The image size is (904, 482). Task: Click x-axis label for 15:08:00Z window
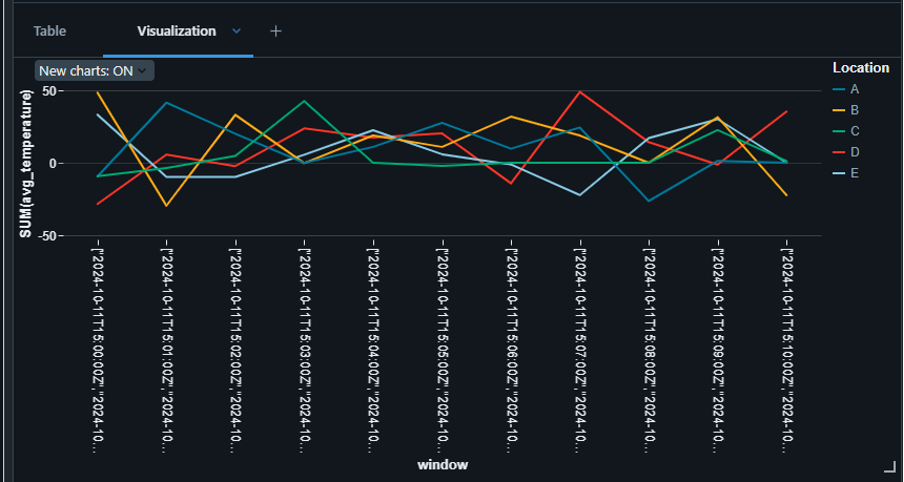point(649,352)
